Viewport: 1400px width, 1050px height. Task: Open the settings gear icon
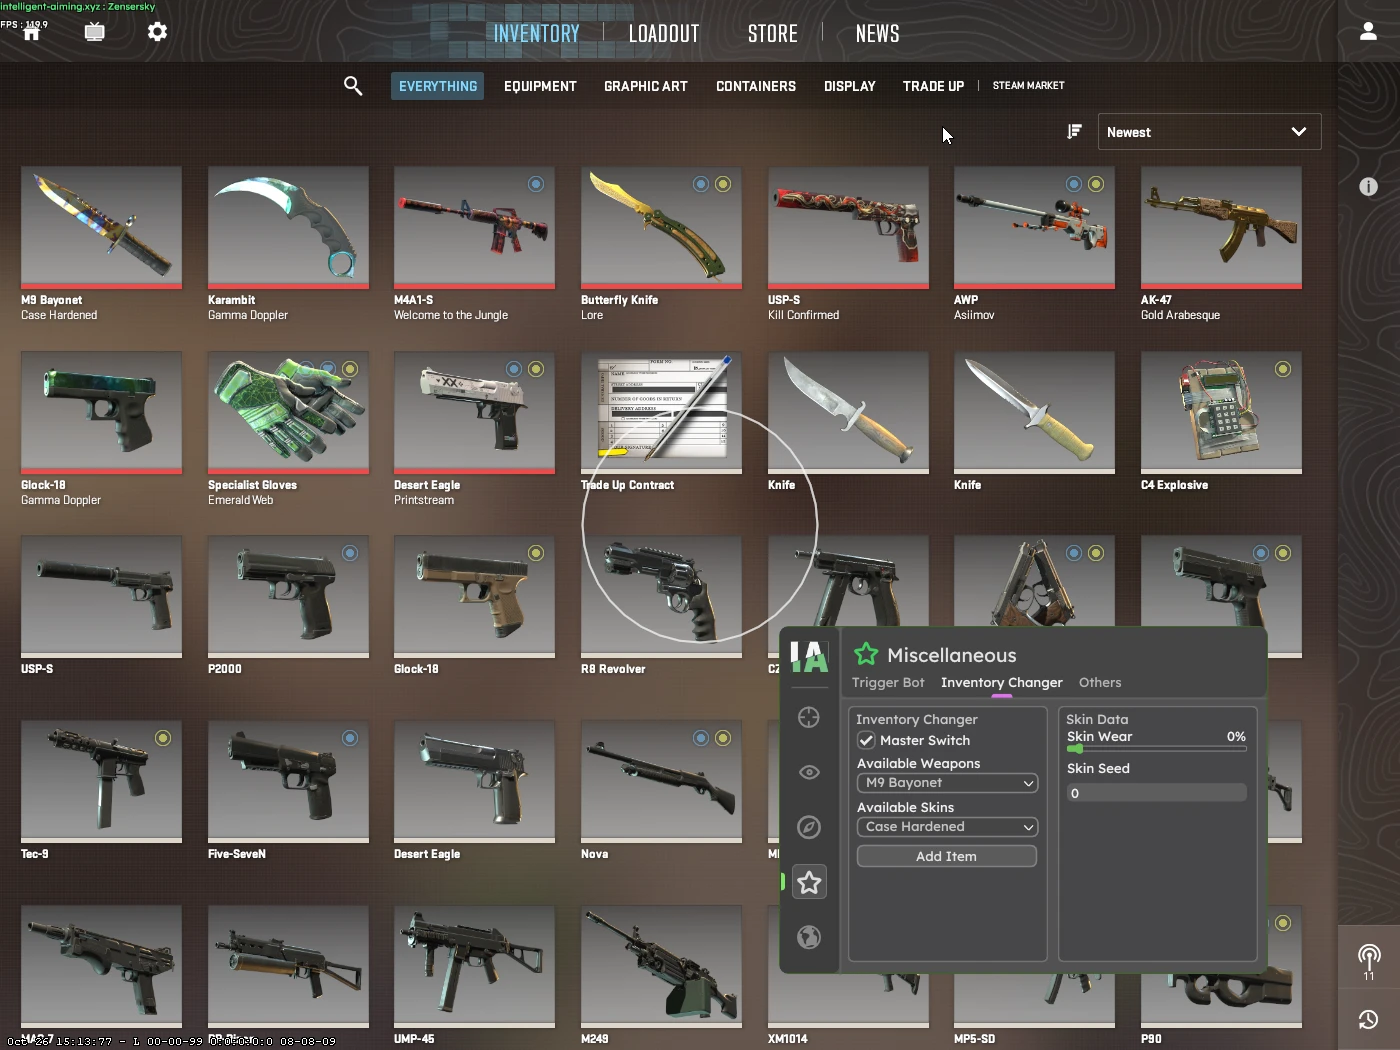(x=157, y=32)
